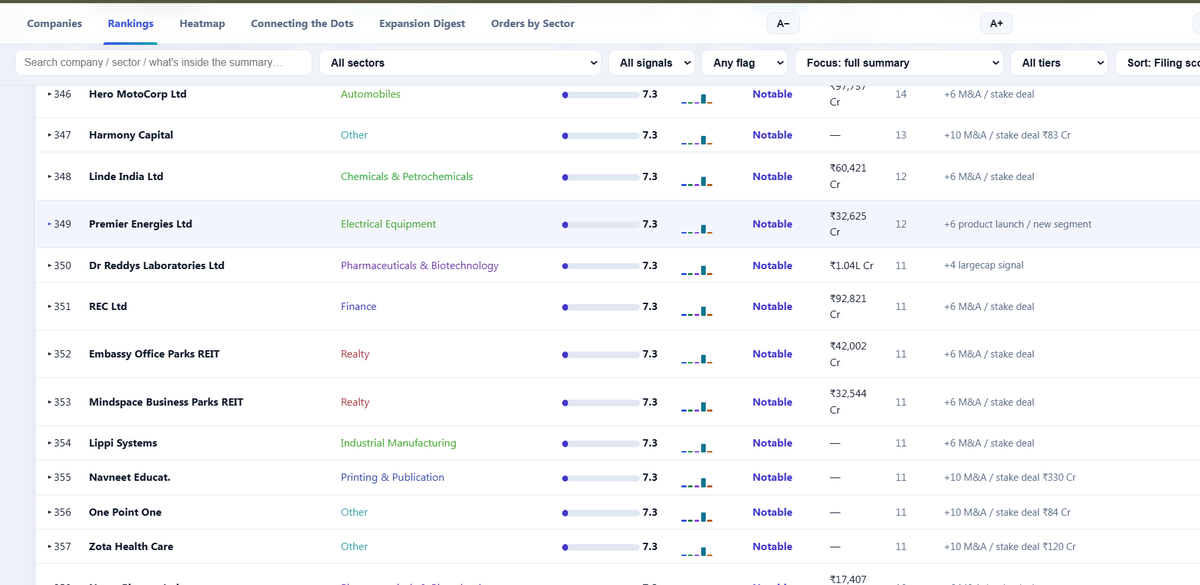This screenshot has height=585, width=1200.
Task: Click '+10 M&A / stake deal ₹83 Cr' text
Action: (x=1007, y=135)
